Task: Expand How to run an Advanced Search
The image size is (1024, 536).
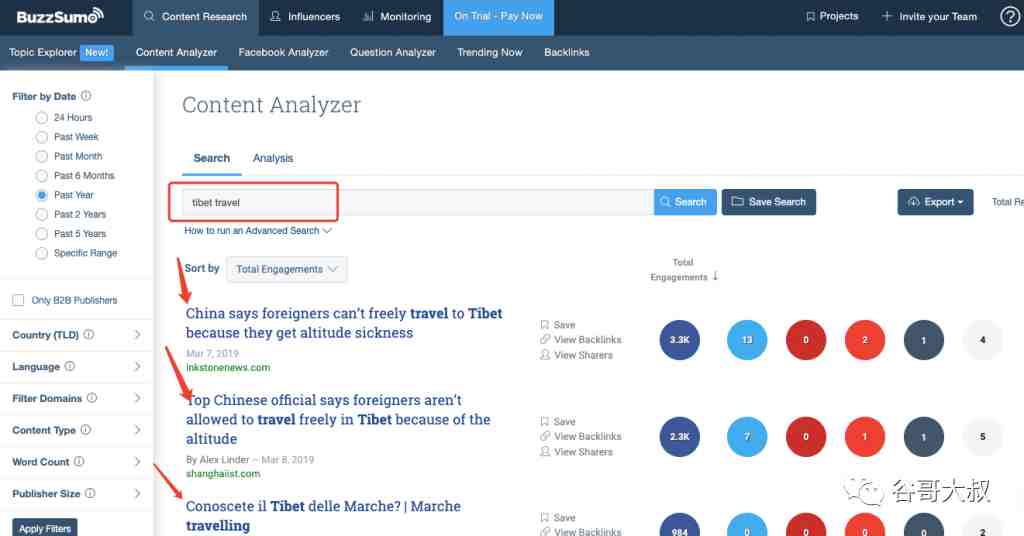Action: (x=258, y=230)
